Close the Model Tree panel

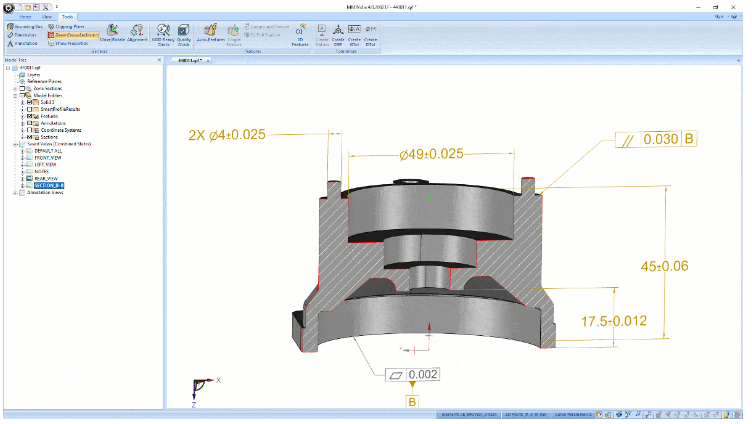[x=159, y=60]
